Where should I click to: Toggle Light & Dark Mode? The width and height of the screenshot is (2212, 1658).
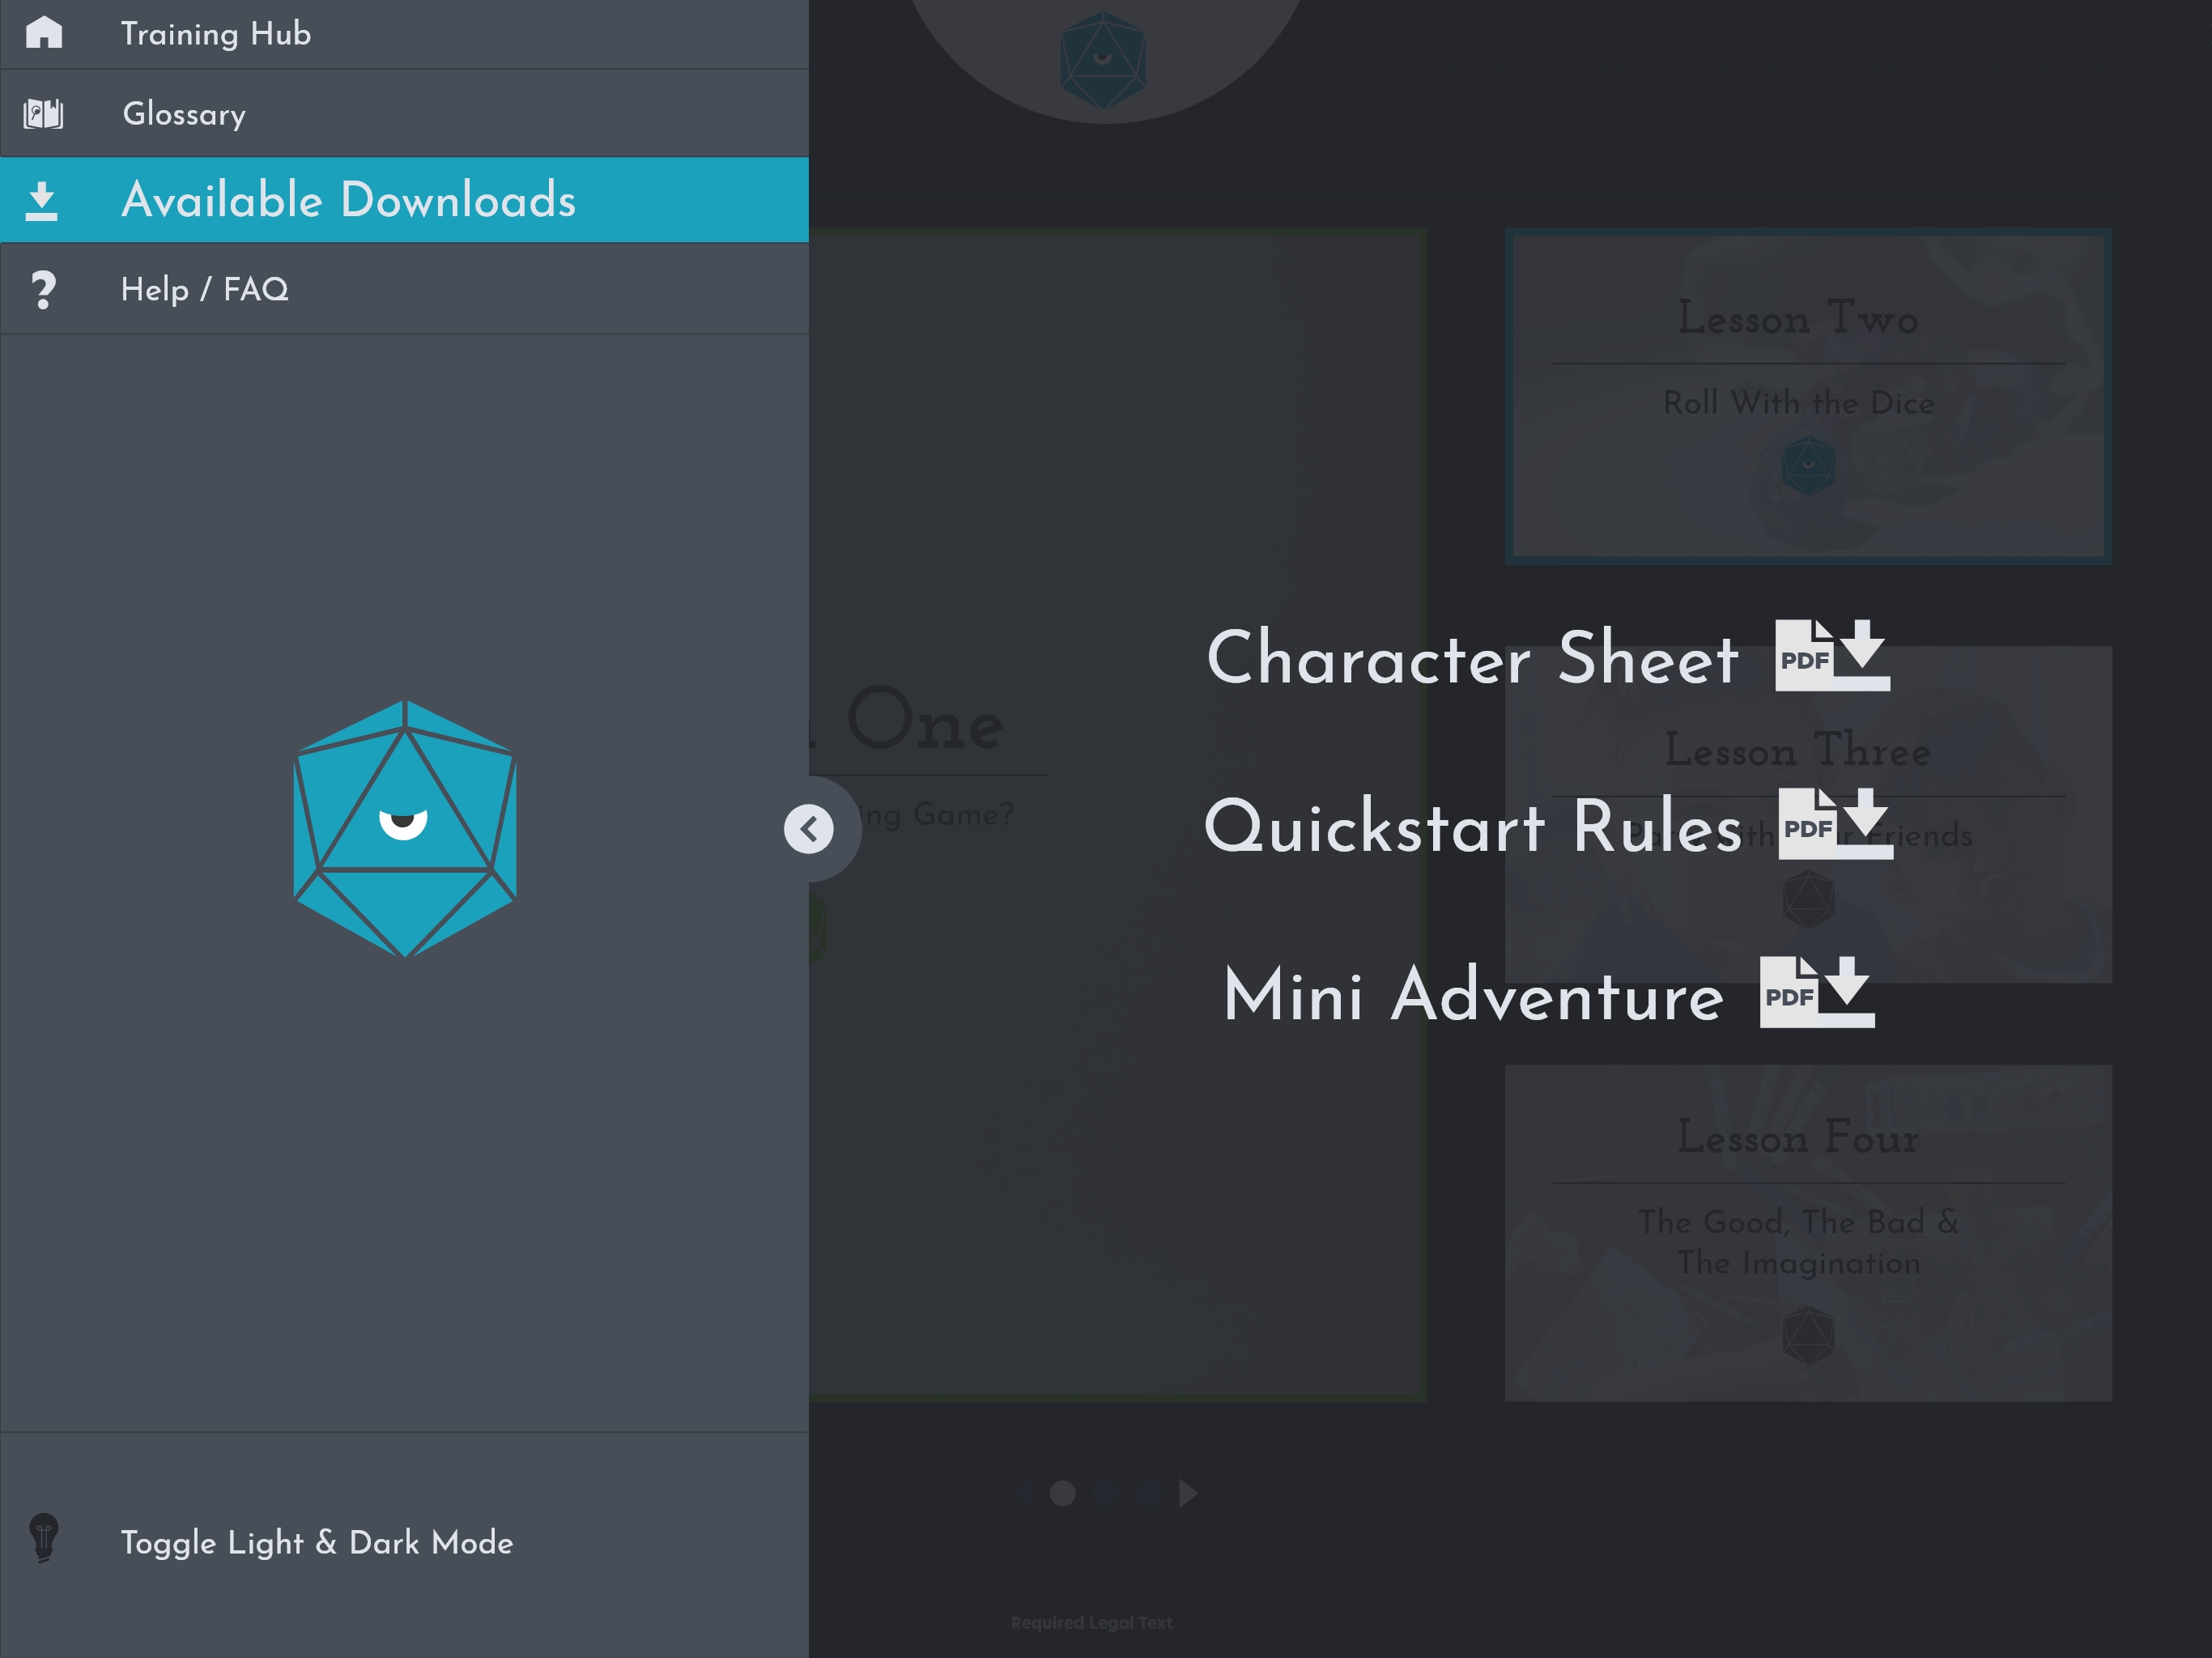(316, 1542)
